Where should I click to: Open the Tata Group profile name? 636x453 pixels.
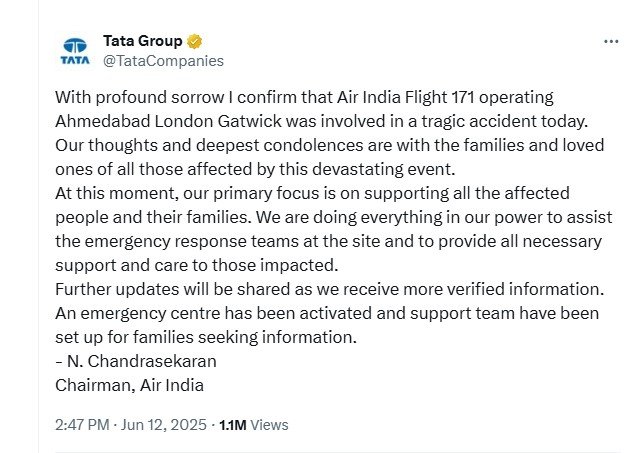142,41
